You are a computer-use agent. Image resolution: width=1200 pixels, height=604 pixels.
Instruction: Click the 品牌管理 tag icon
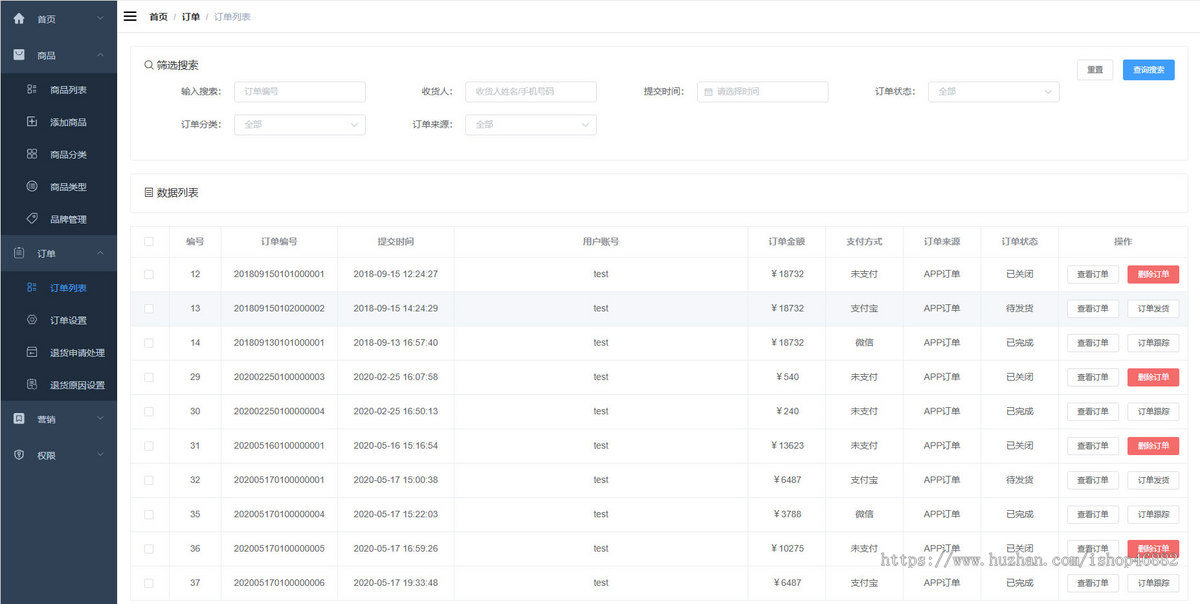tap(32, 218)
